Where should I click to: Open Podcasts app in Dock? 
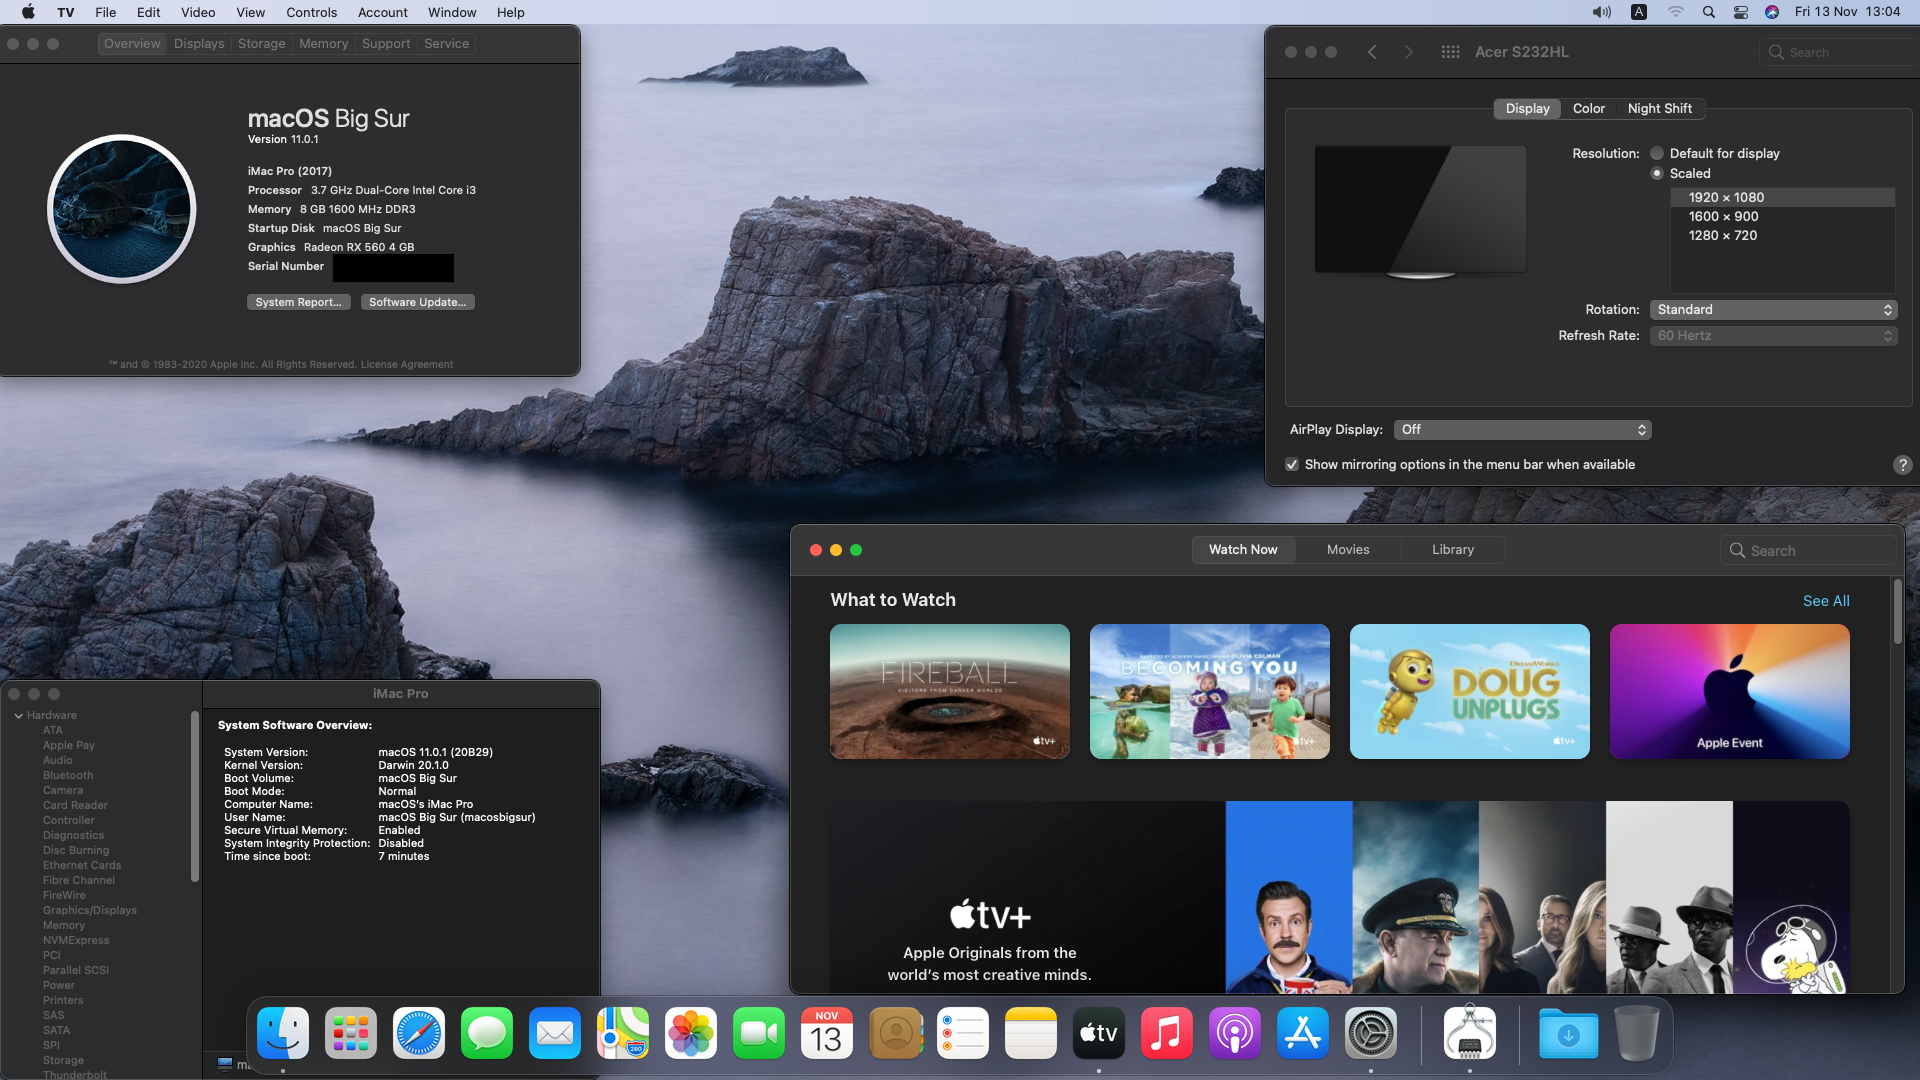coord(1235,1033)
